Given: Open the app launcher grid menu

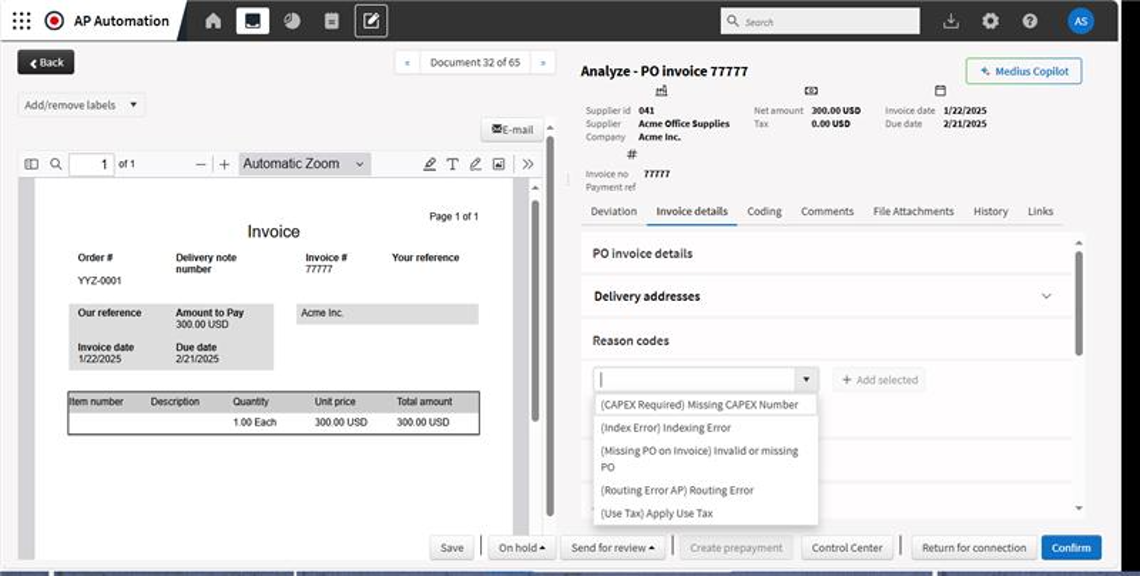Looking at the screenshot, I should tap(21, 21).
